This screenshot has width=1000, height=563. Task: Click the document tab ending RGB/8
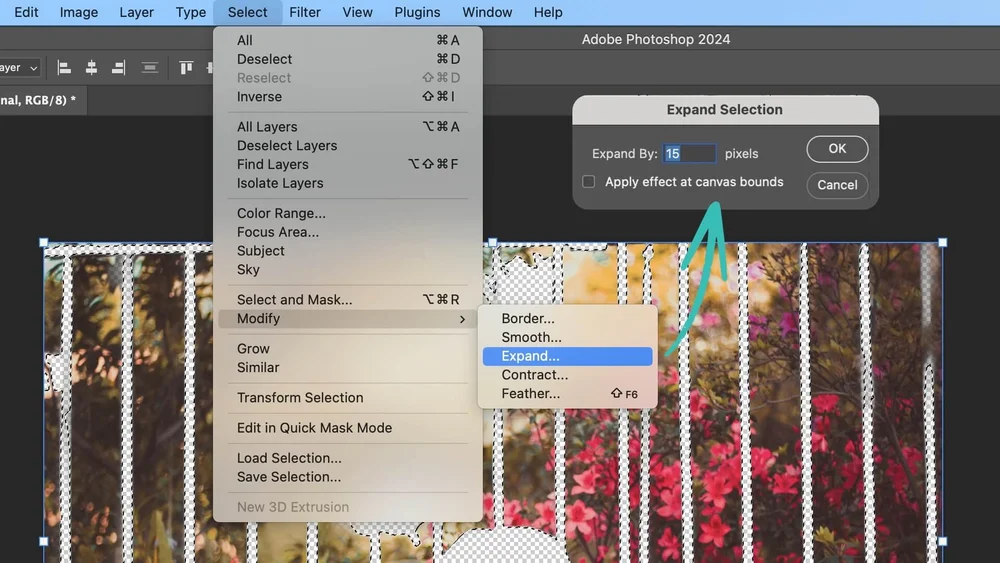[x=42, y=100]
